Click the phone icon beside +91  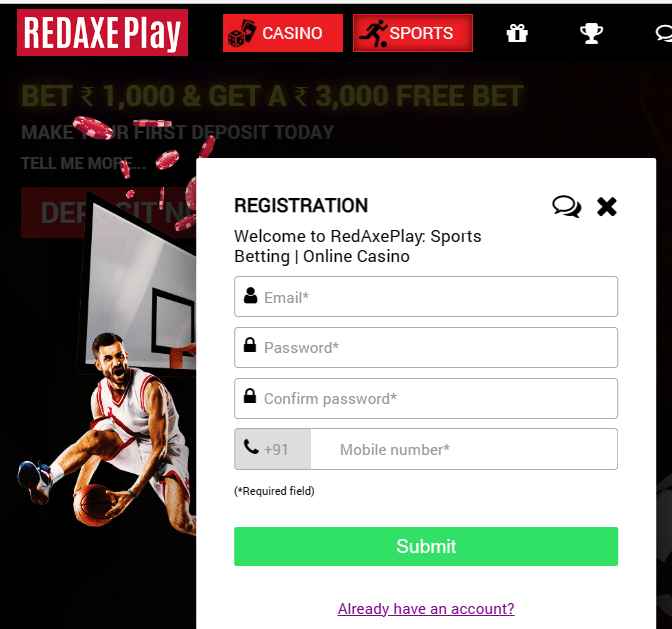tap(251, 447)
